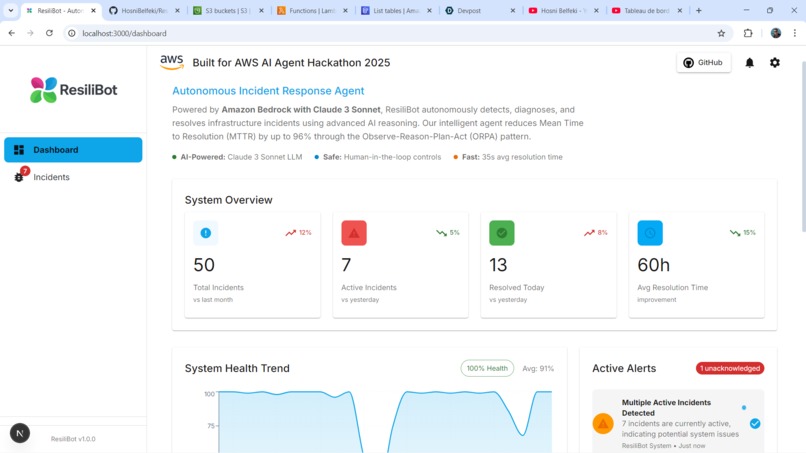The width and height of the screenshot is (806, 453).
Task: Switch to the Functions Lambda tab
Action: coord(313,10)
